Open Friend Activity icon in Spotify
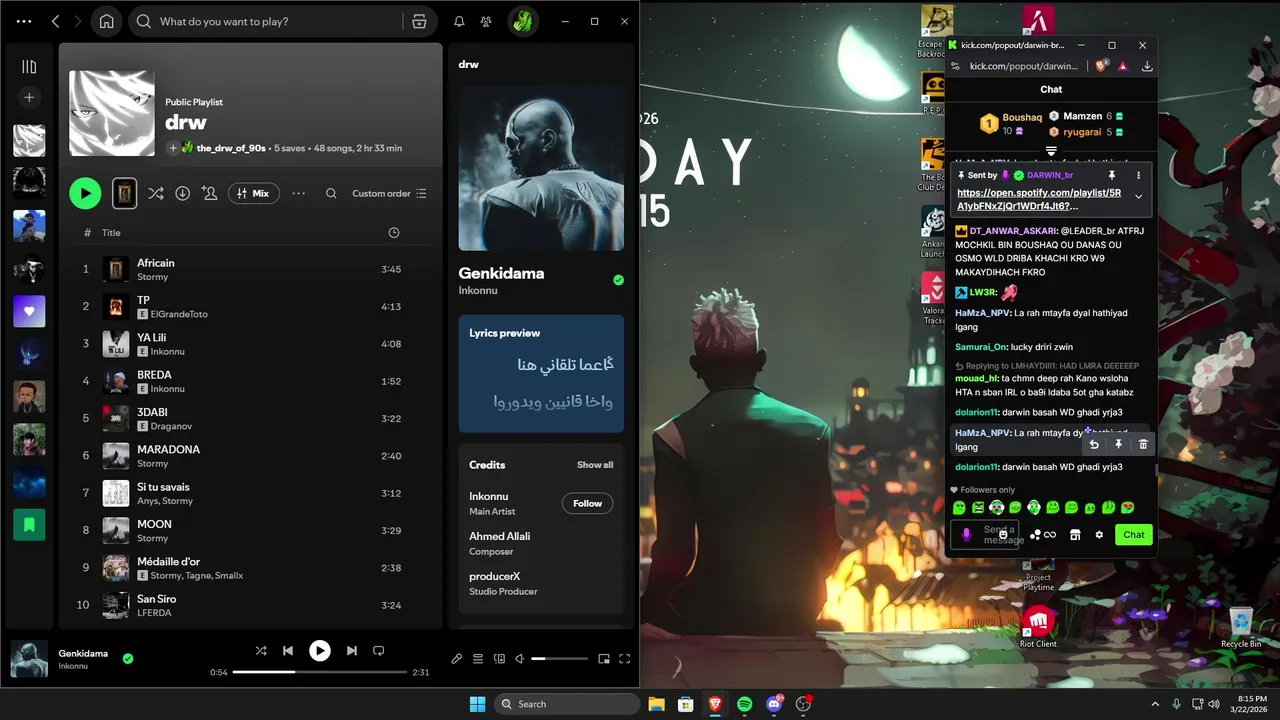 click(486, 21)
